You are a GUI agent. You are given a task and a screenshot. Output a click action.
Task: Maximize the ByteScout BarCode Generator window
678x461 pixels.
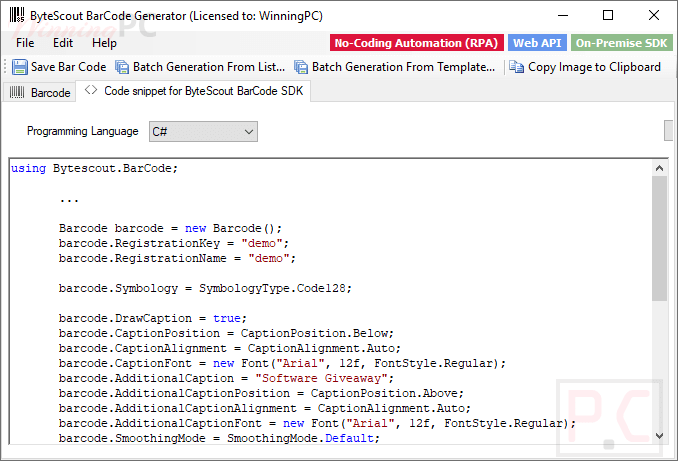[x=608, y=15]
